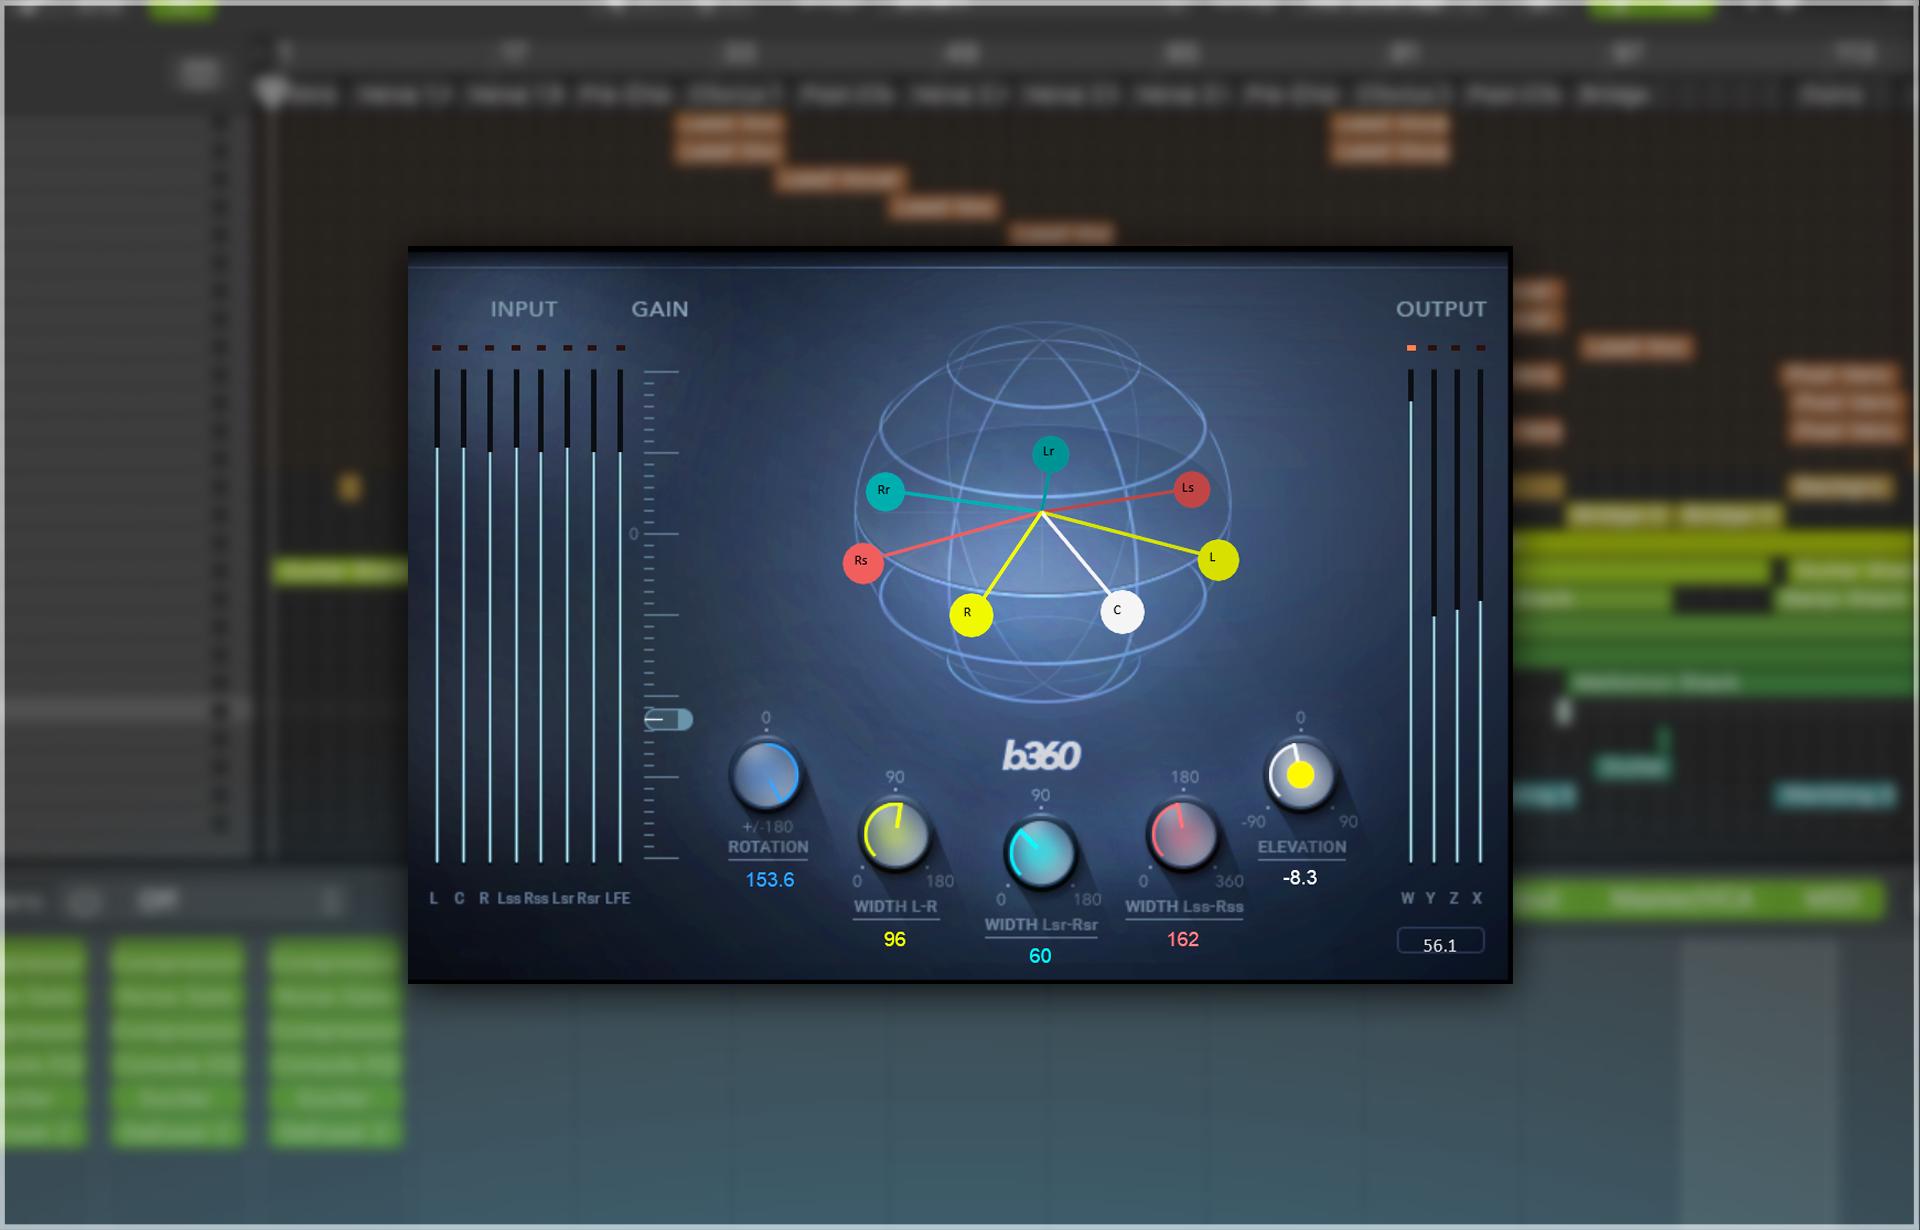Click the GAIN heading
Screen dimensions: 1920x1230
(660, 310)
